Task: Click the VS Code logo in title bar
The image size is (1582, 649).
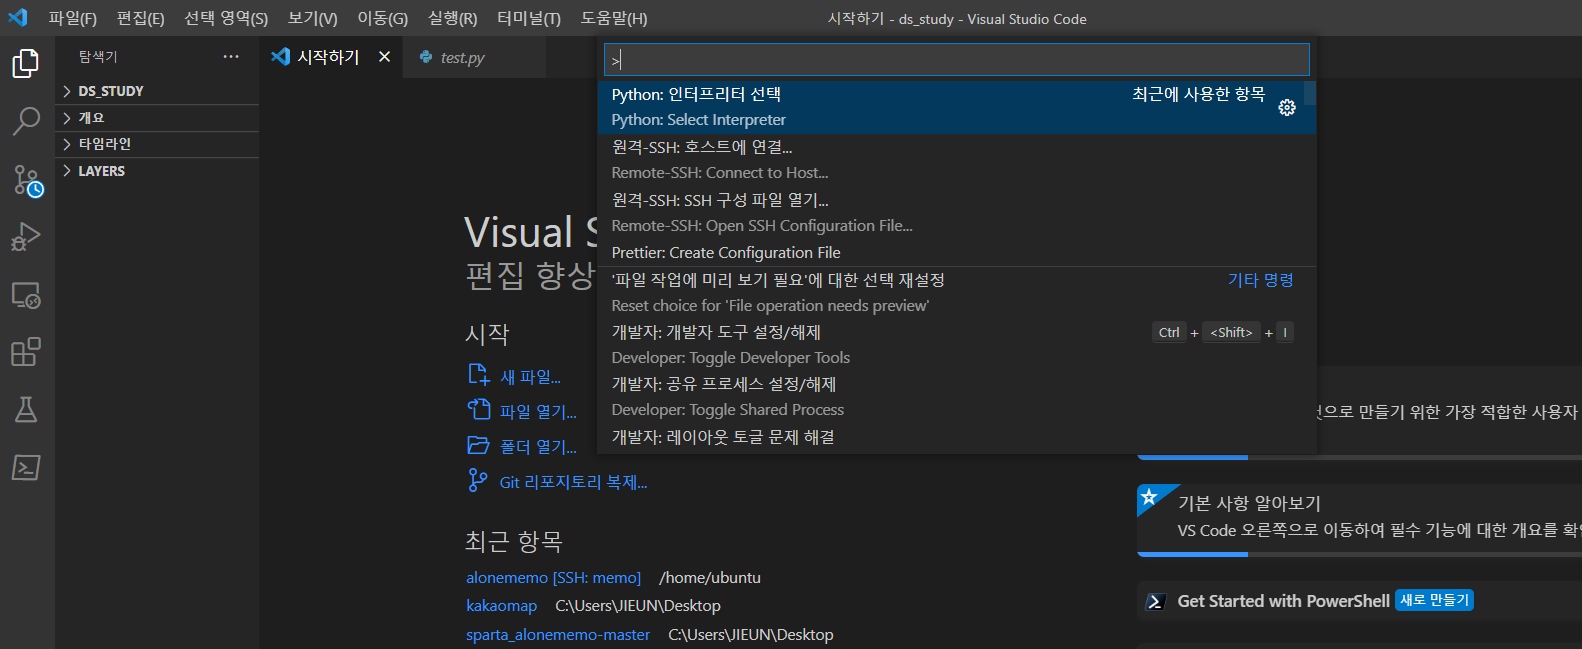Action: click(18, 18)
